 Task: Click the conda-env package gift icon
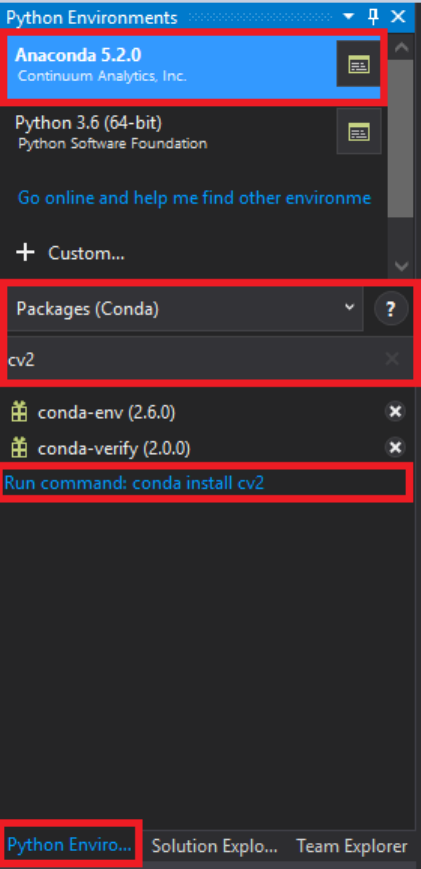click(19, 412)
